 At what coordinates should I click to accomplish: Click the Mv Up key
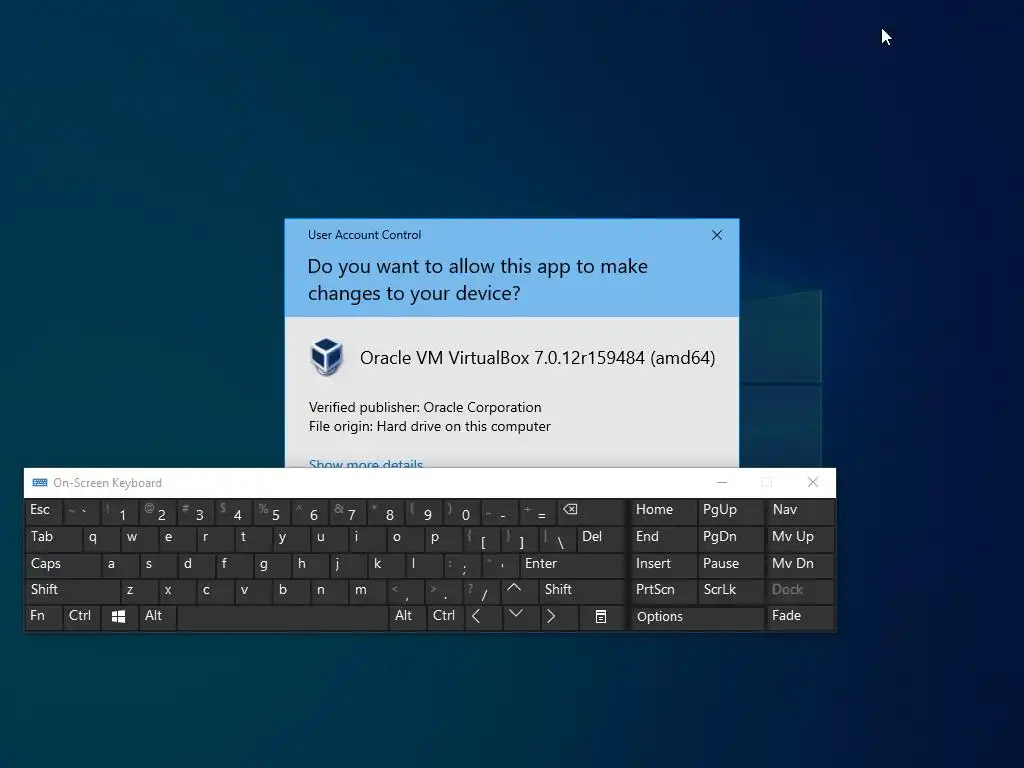click(x=800, y=538)
